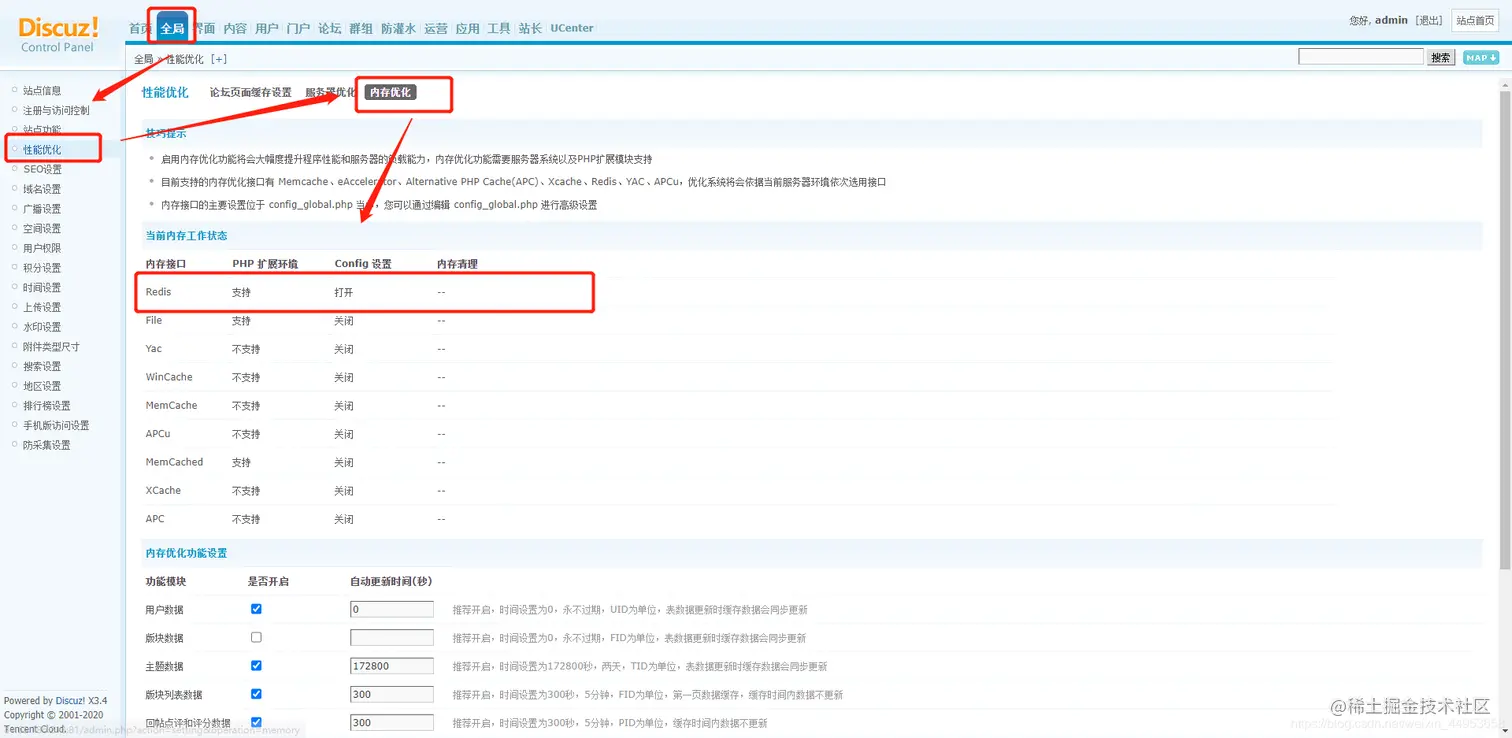Viewport: 1512px width, 738px height.
Task: Open 站点信息 in the sidebar
Action: tap(42, 91)
